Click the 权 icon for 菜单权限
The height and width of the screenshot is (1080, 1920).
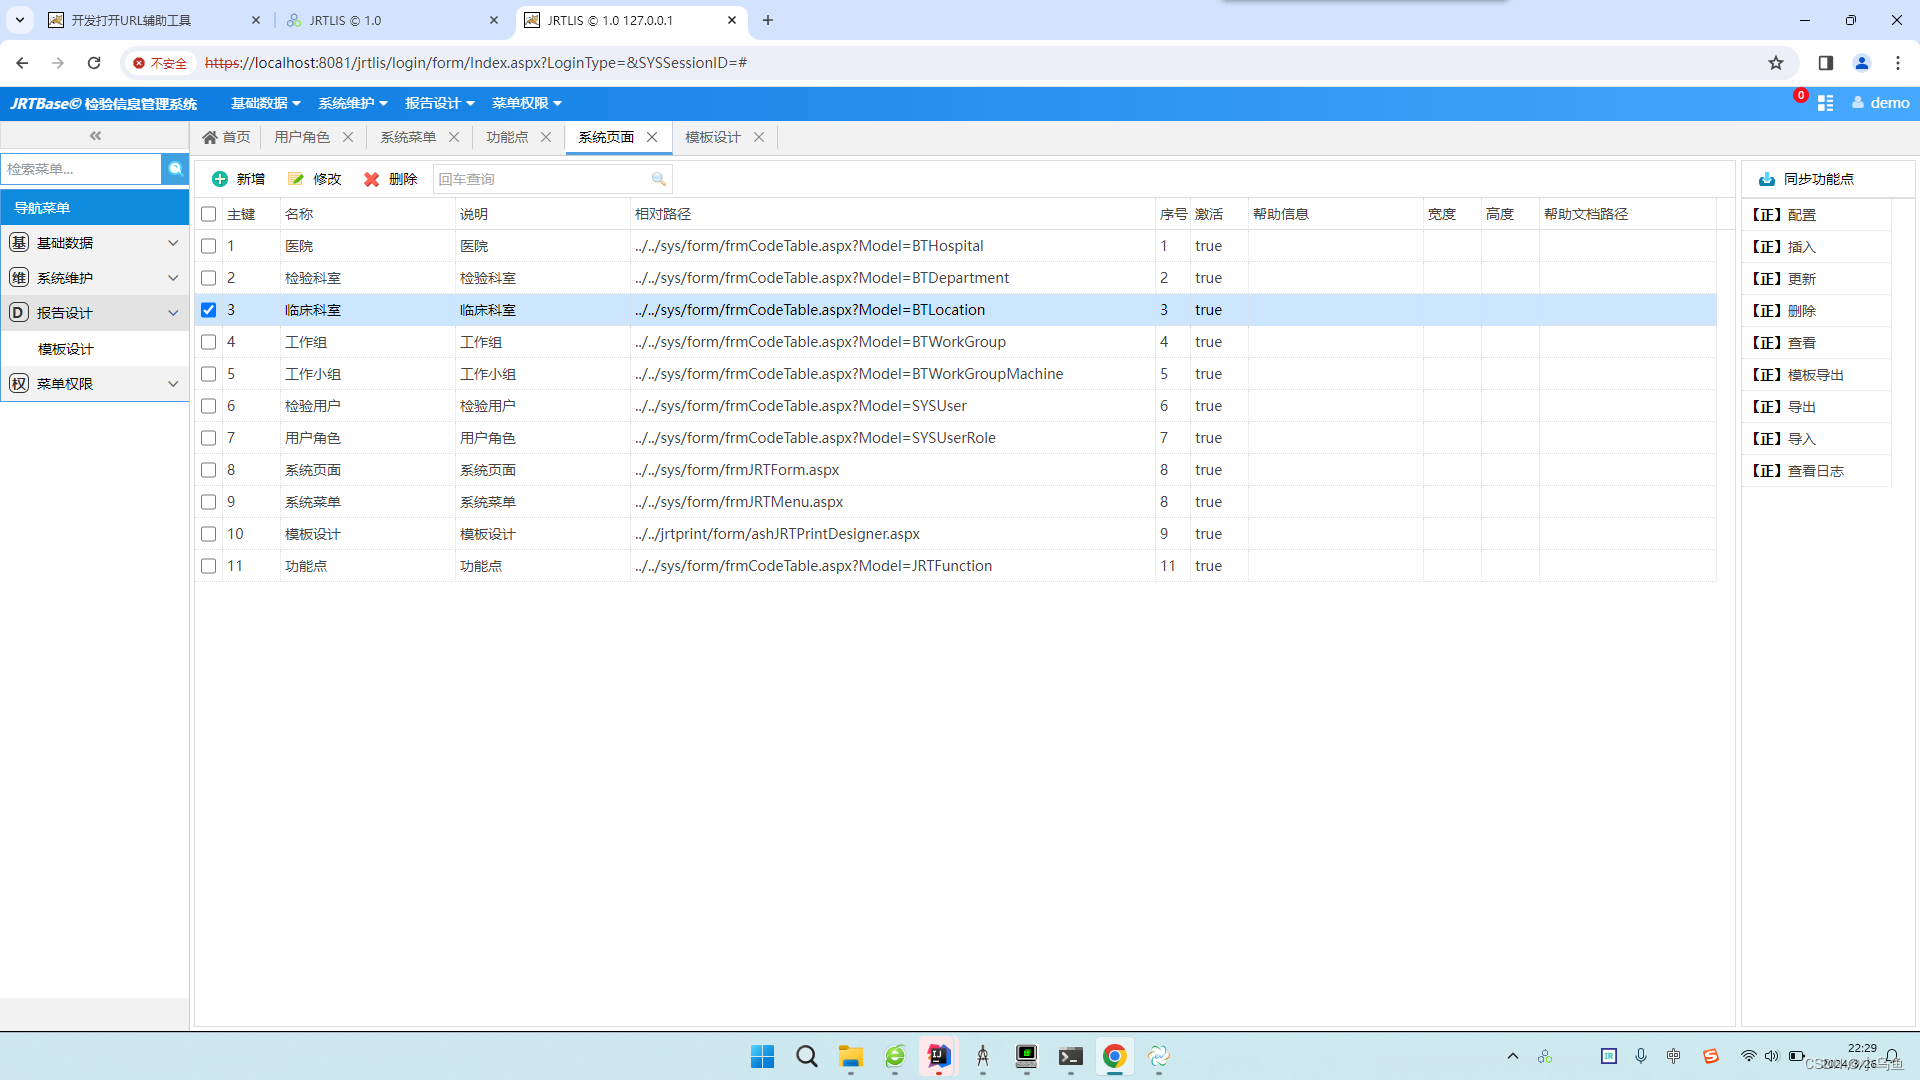click(19, 384)
